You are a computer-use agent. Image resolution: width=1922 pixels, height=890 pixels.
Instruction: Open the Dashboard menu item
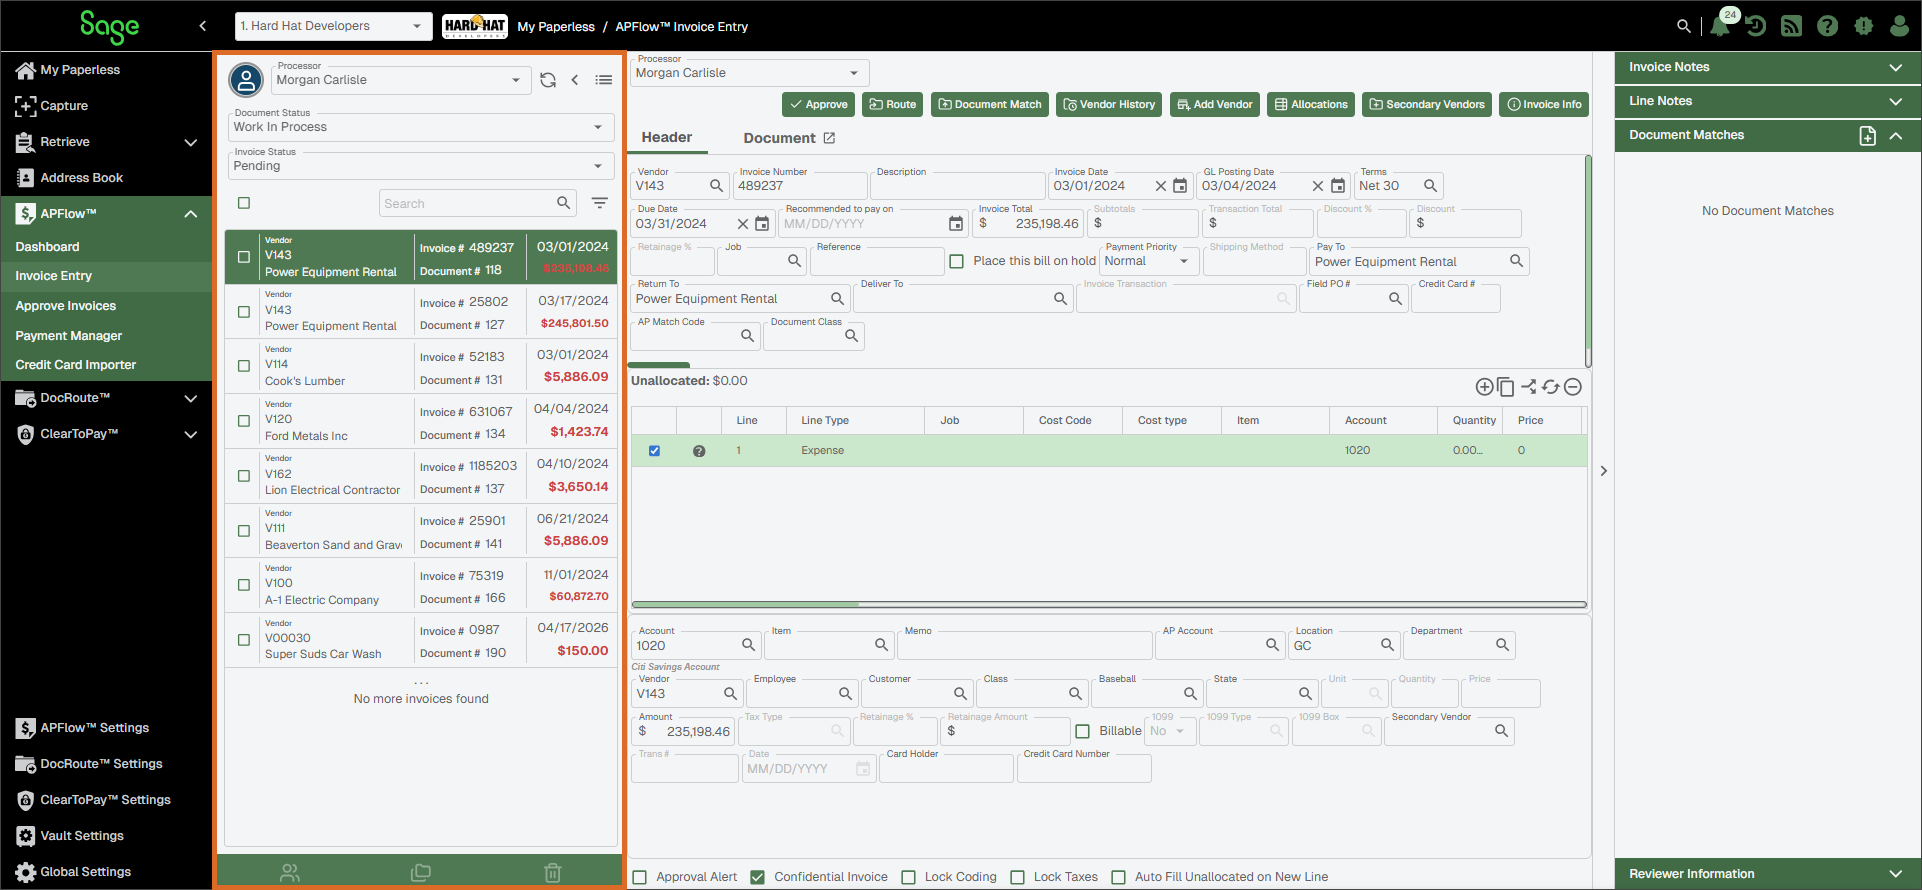47,247
